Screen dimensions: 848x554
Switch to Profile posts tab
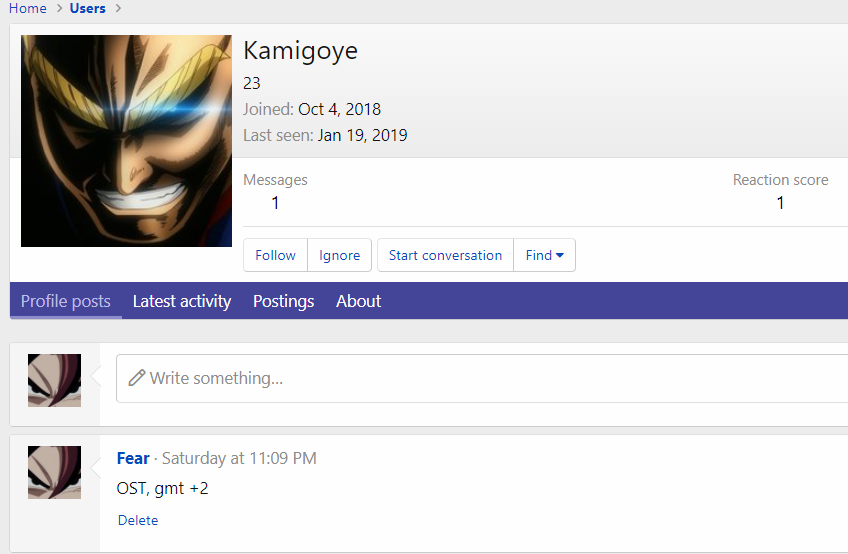(x=66, y=301)
